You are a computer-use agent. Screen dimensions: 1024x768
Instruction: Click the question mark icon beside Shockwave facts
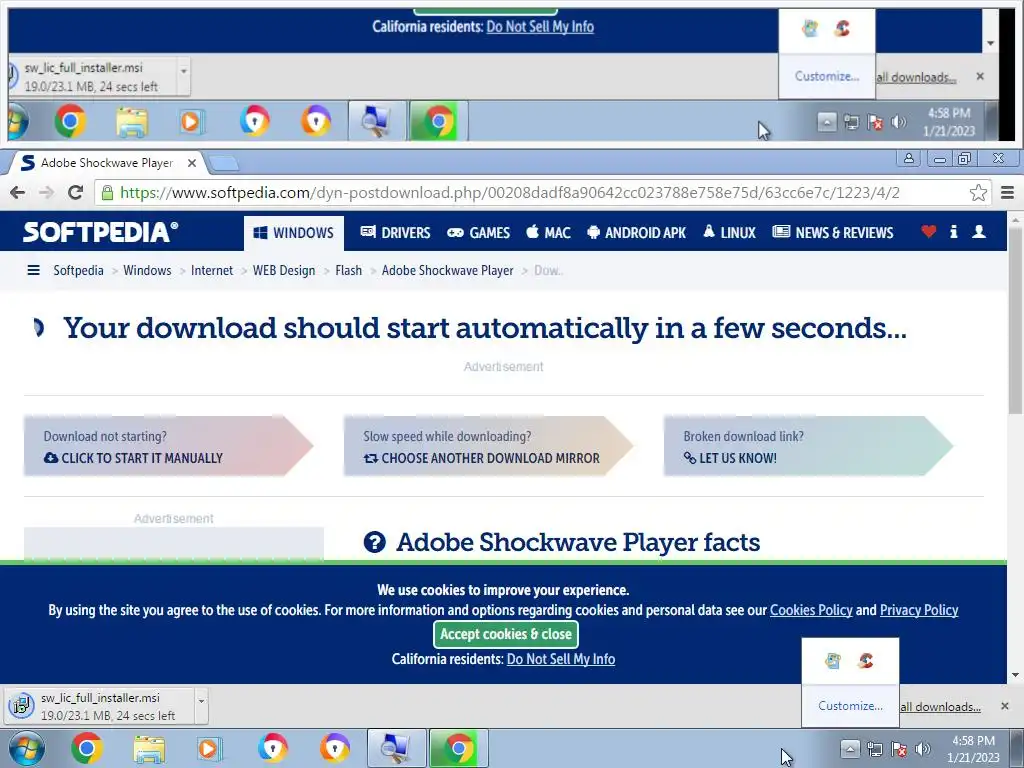[x=374, y=542]
